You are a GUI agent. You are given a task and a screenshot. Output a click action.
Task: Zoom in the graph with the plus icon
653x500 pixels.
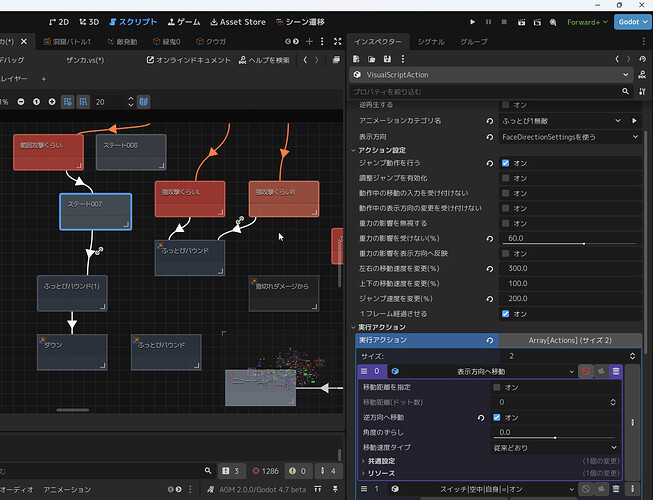[52, 102]
